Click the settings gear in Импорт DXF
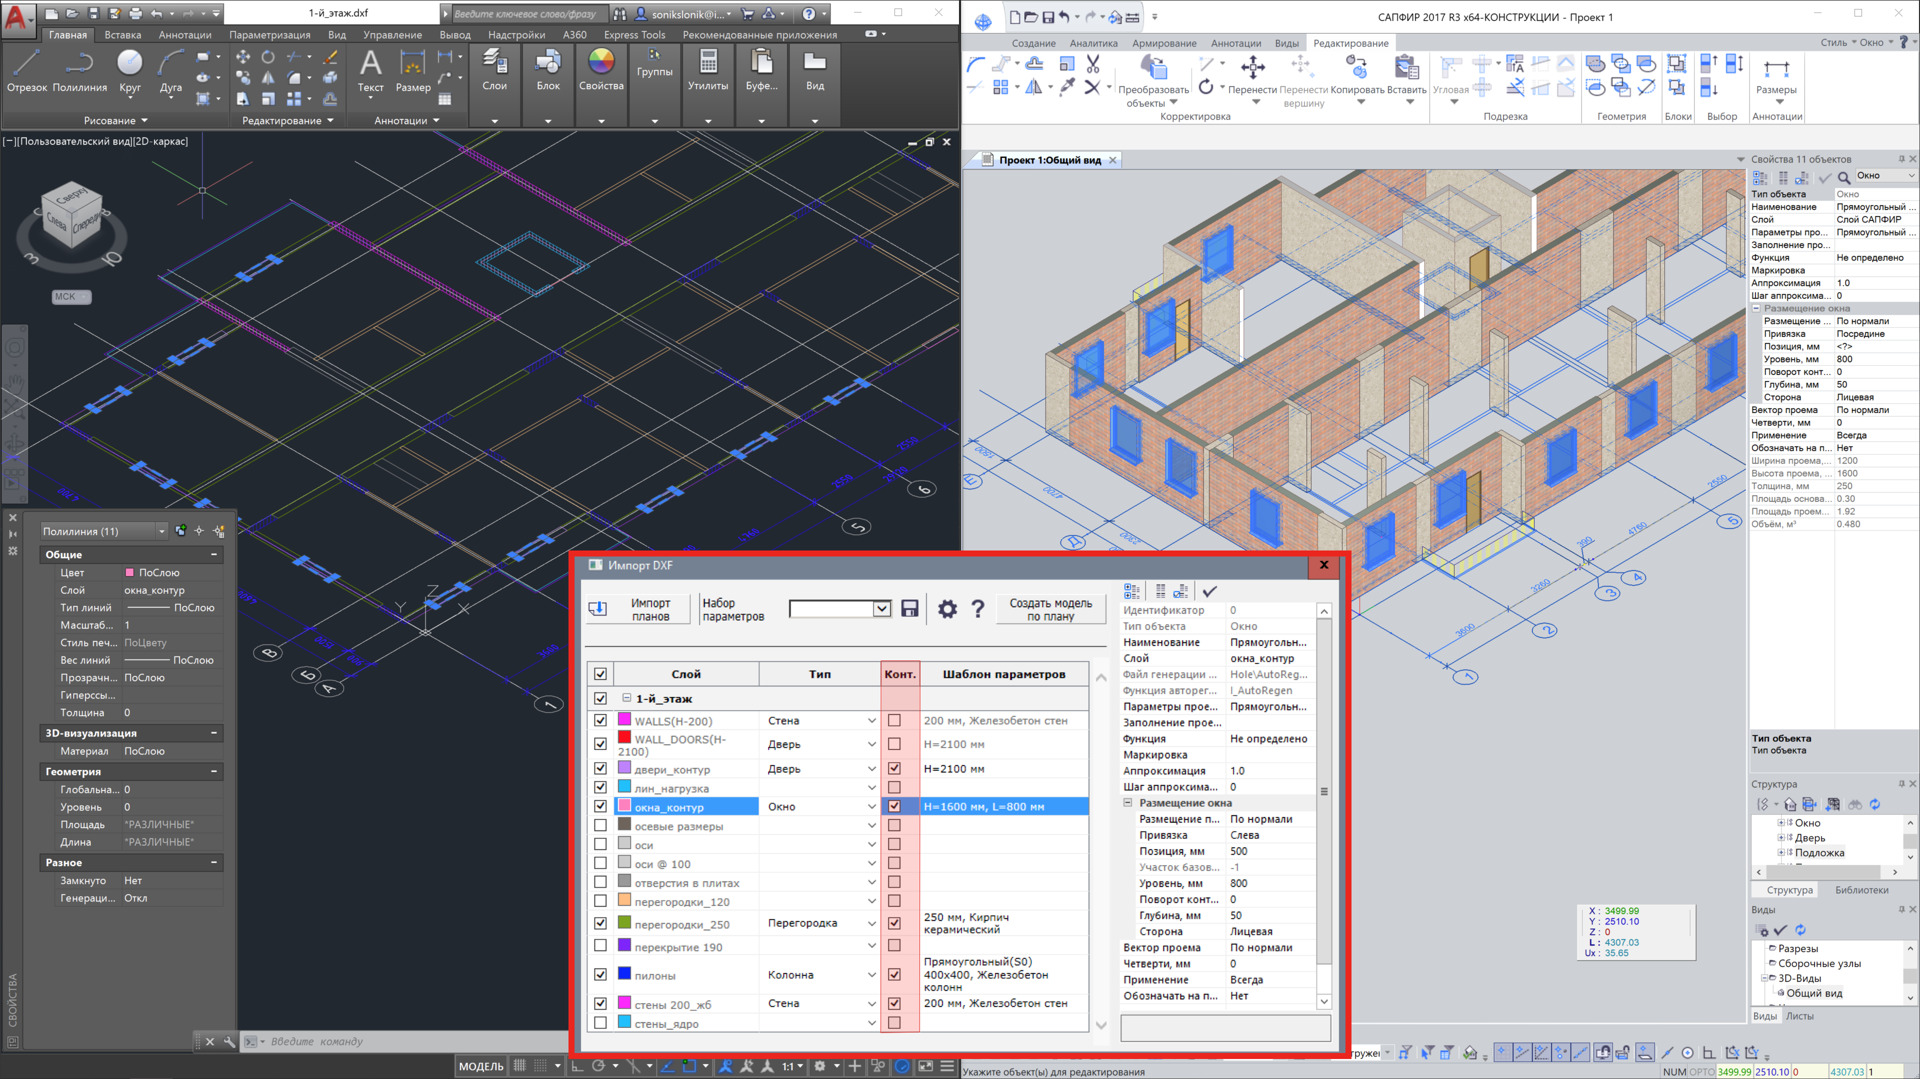 [947, 609]
